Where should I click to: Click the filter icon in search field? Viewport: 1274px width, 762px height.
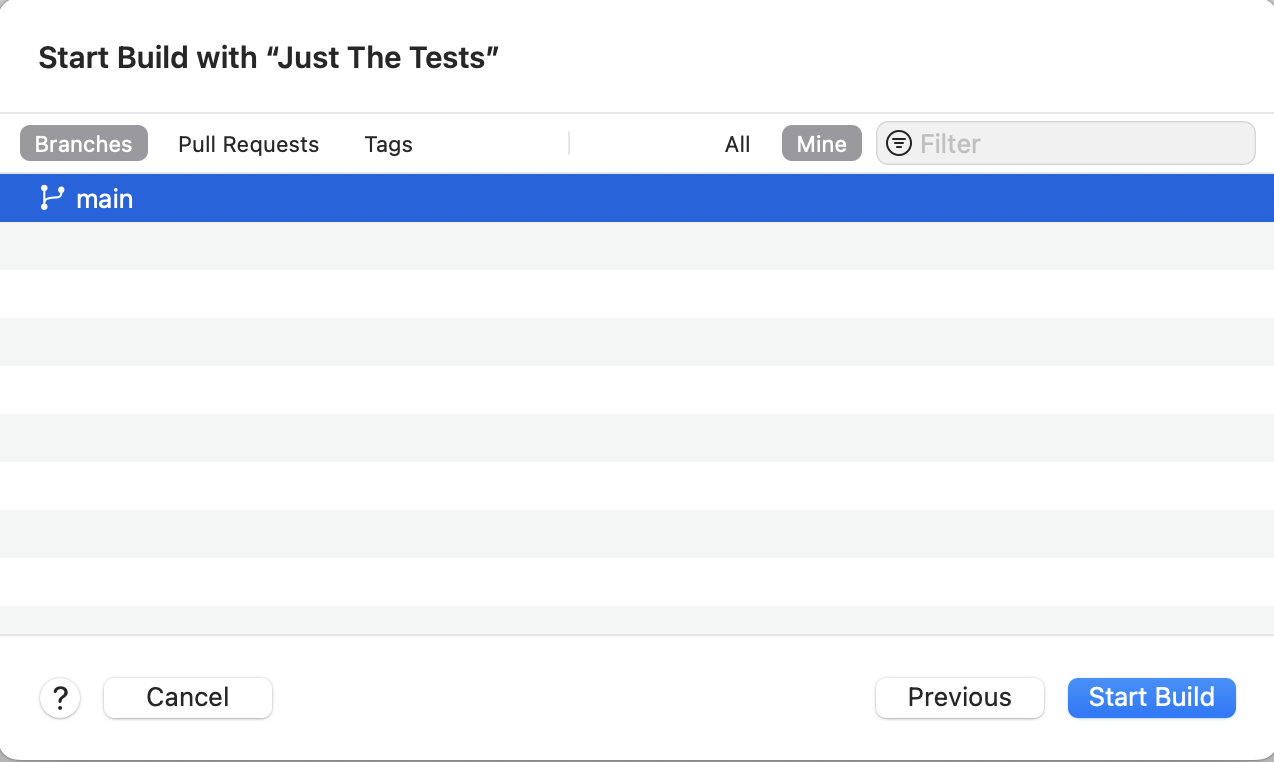click(x=899, y=143)
